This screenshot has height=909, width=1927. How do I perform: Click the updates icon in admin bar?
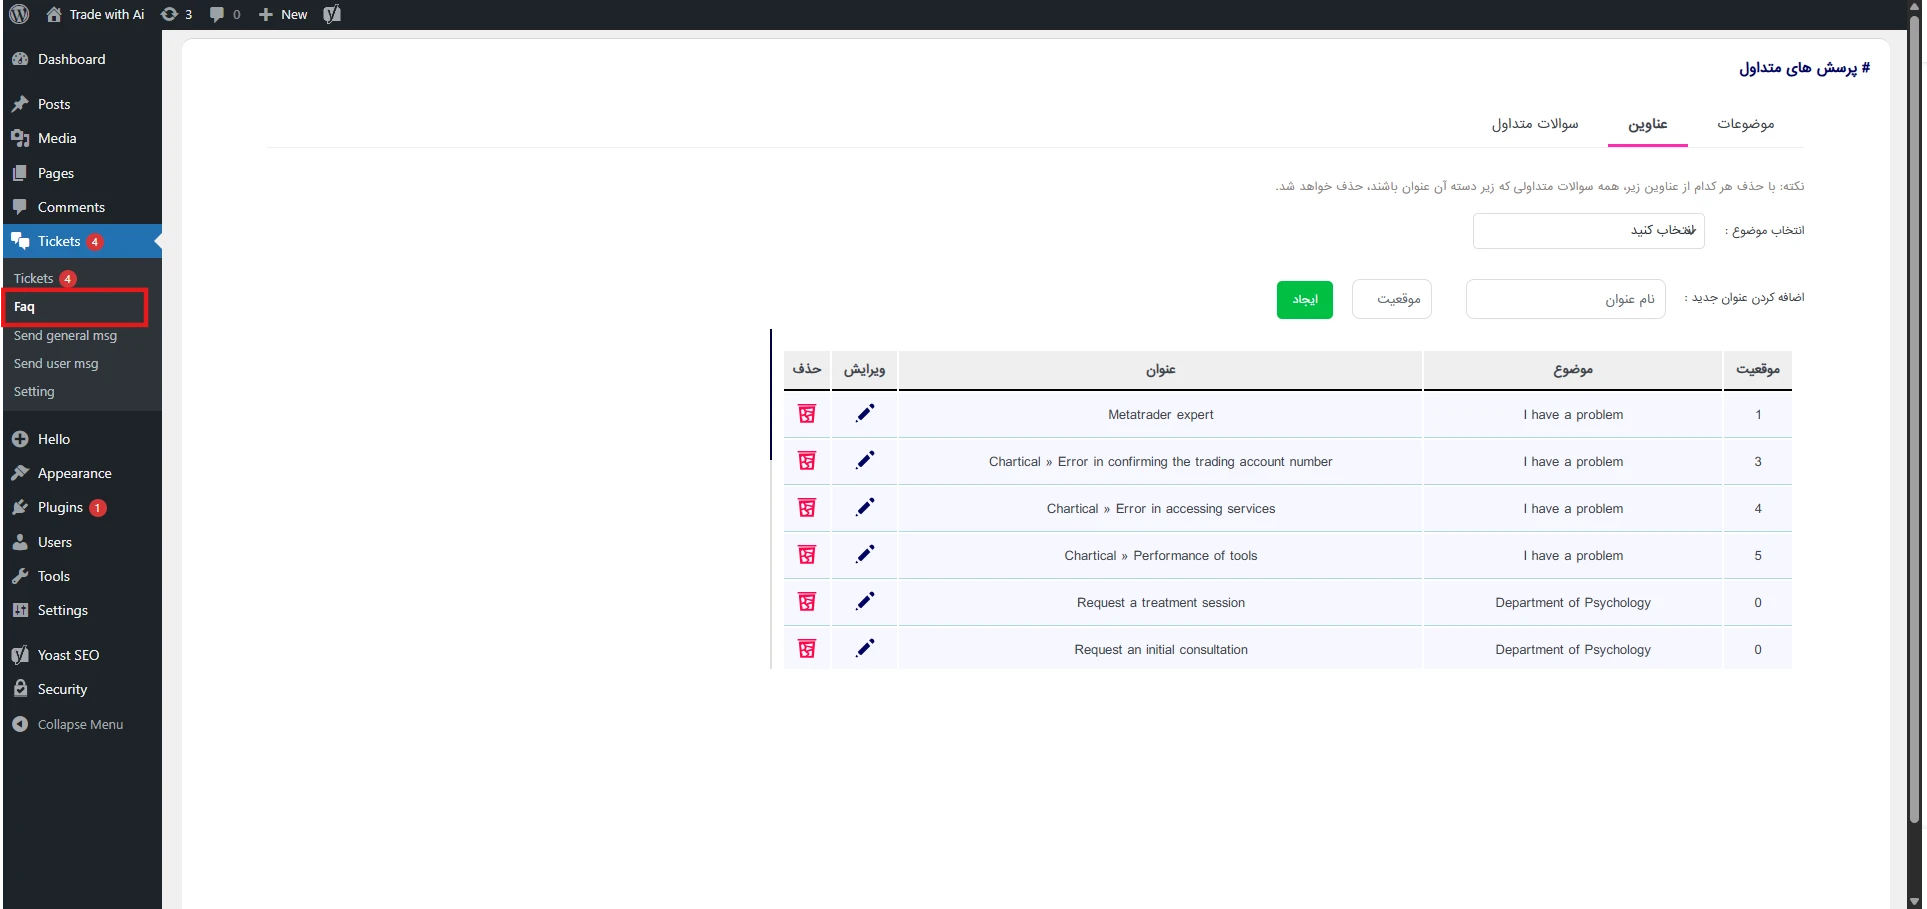(176, 14)
